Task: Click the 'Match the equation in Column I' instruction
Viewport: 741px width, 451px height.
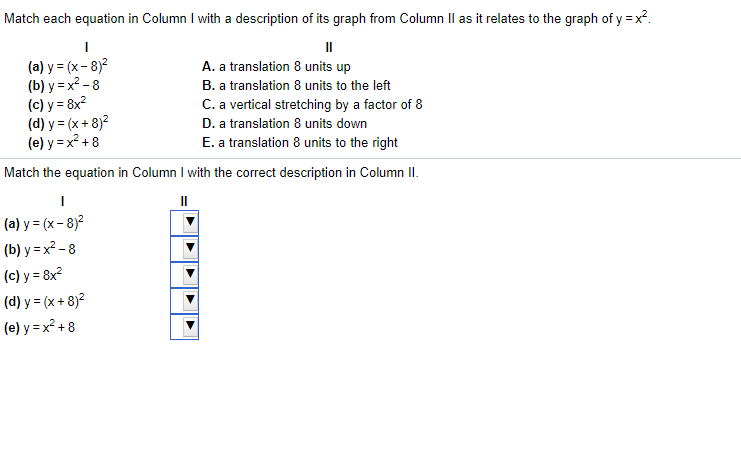Action: [211, 173]
